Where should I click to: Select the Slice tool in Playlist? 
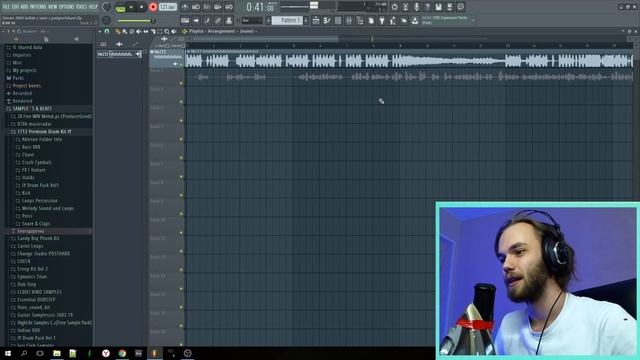(153, 31)
